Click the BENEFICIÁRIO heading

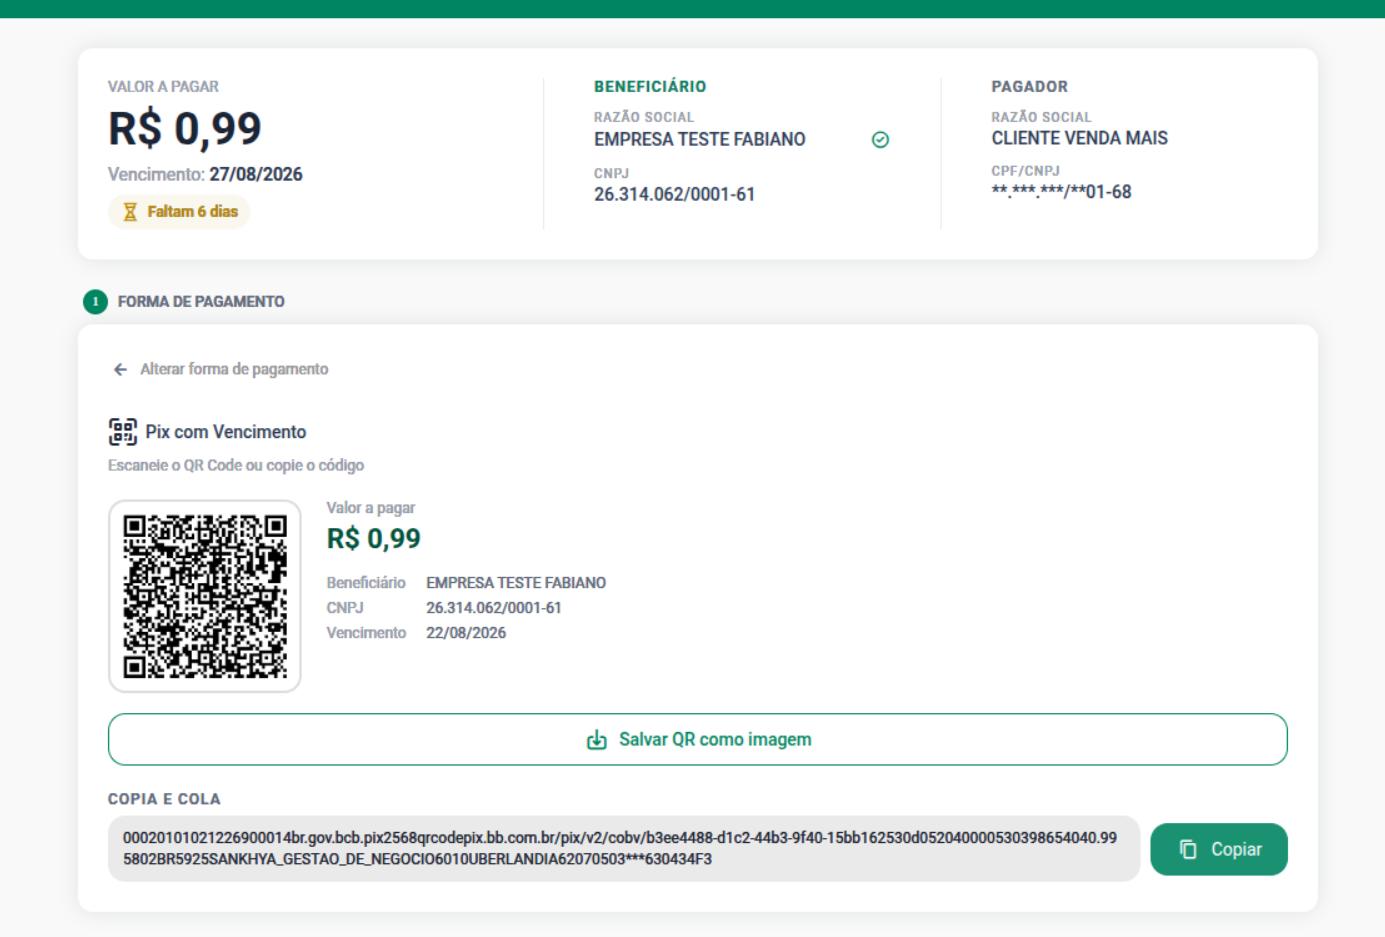pyautogui.click(x=650, y=87)
